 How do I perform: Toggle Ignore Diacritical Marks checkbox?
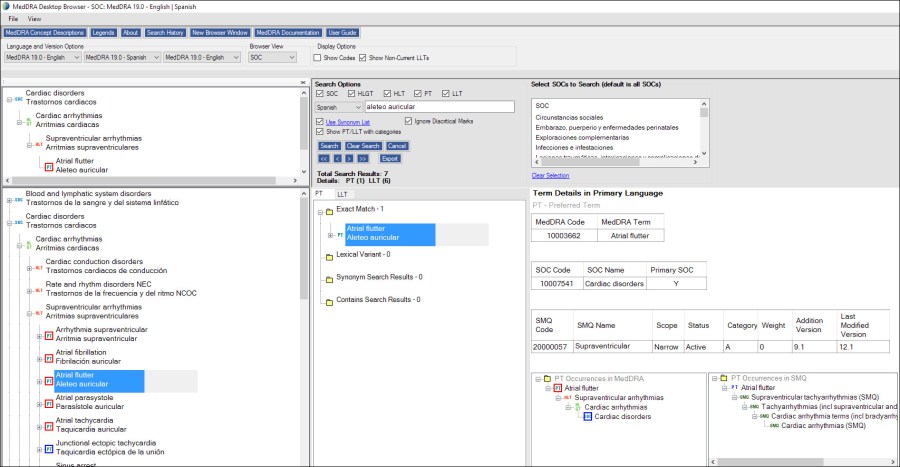[409, 121]
